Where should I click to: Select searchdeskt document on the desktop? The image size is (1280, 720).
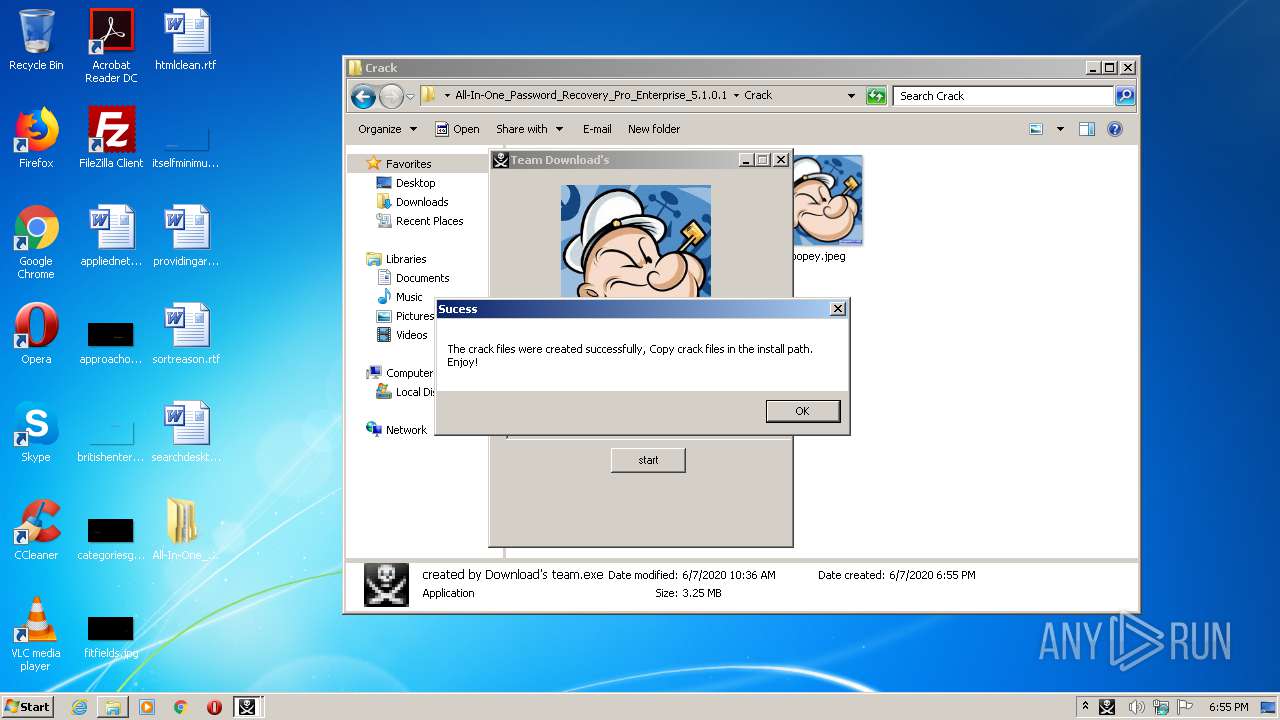pyautogui.click(x=186, y=432)
